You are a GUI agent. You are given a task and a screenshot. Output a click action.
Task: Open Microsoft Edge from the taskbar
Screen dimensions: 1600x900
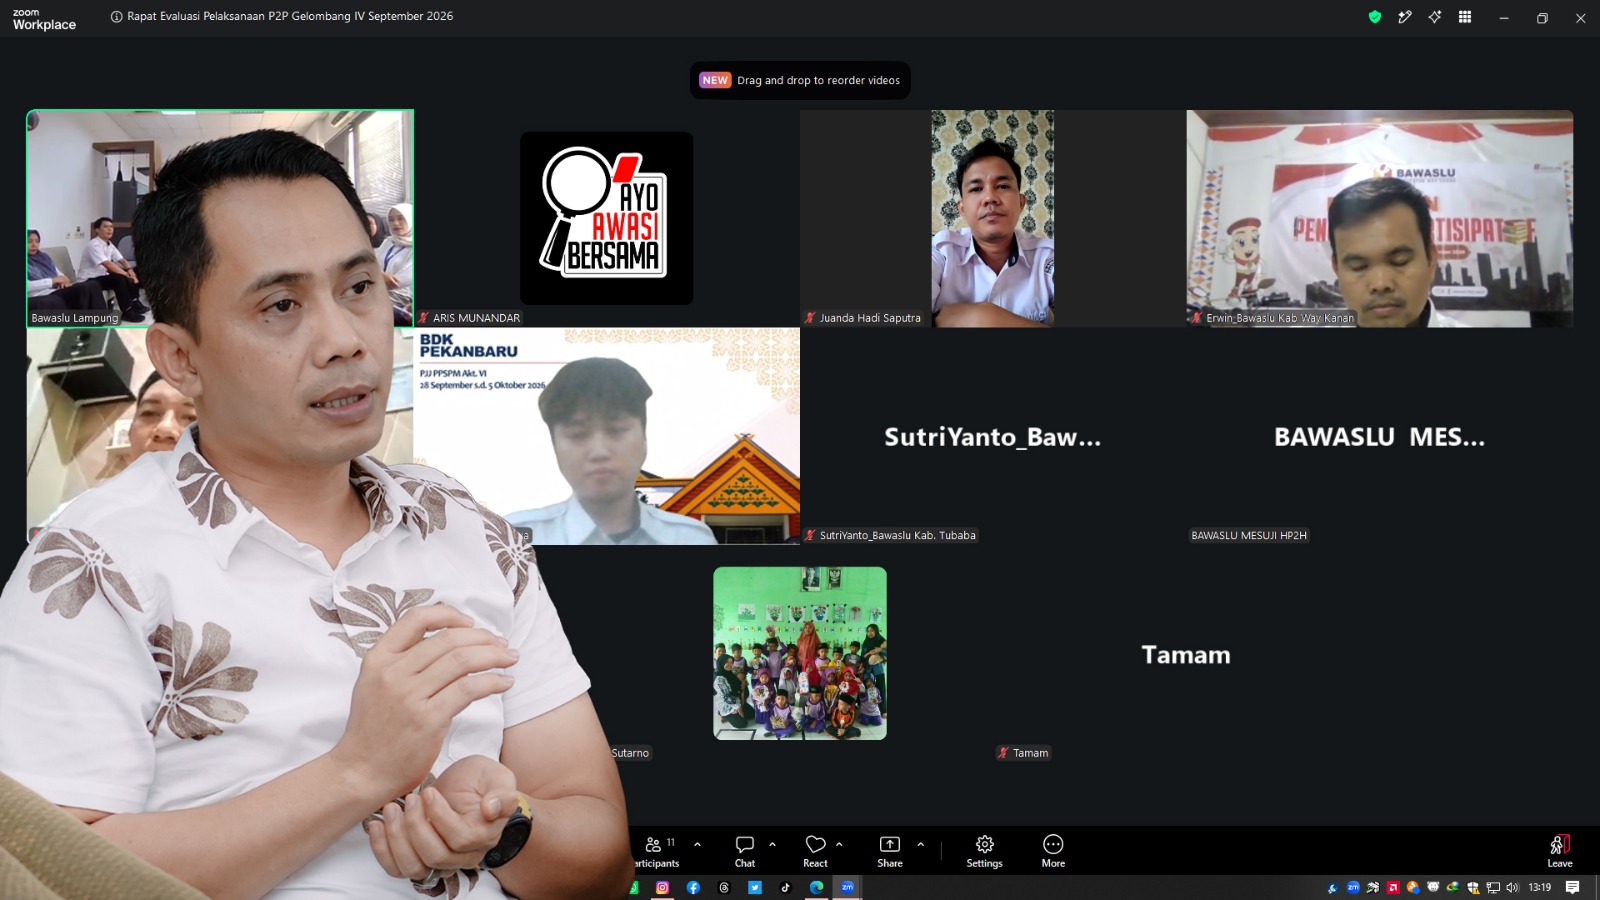pyautogui.click(x=817, y=887)
